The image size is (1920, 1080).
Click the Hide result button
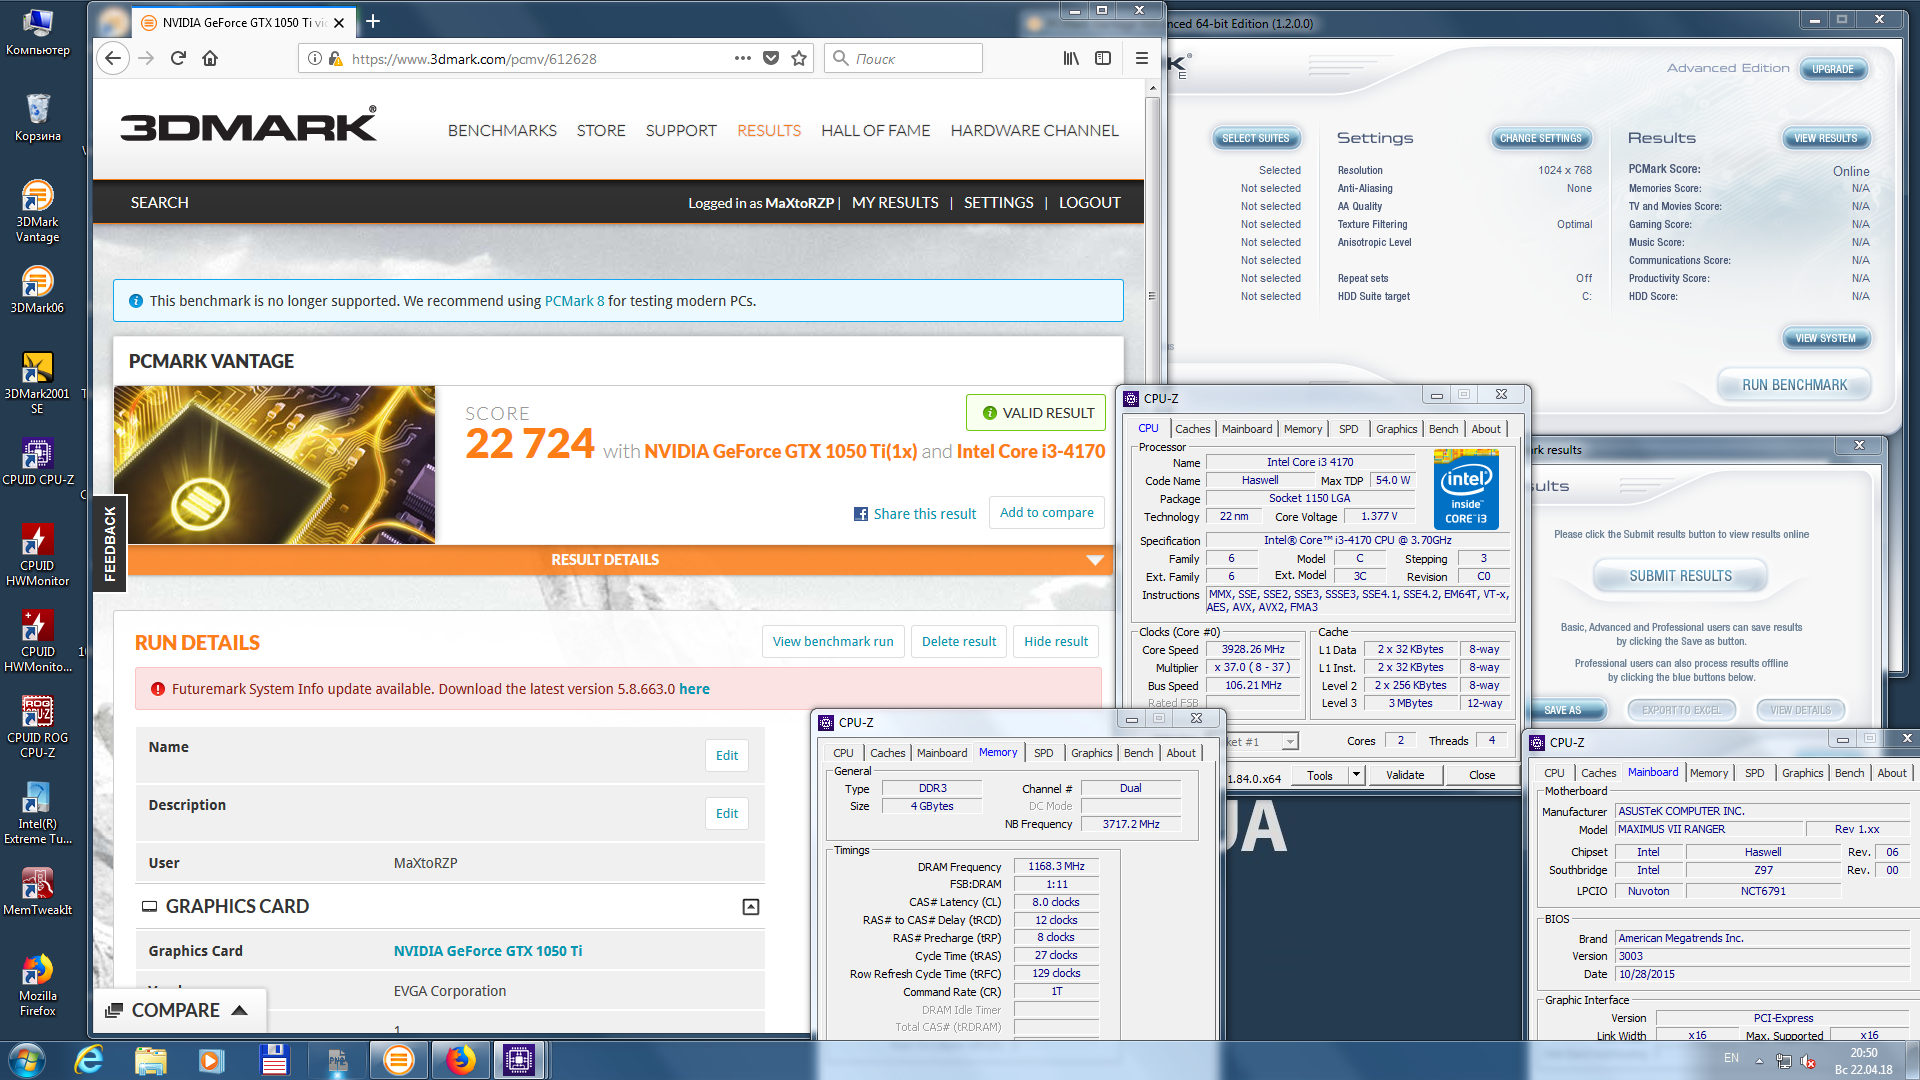coord(1056,642)
